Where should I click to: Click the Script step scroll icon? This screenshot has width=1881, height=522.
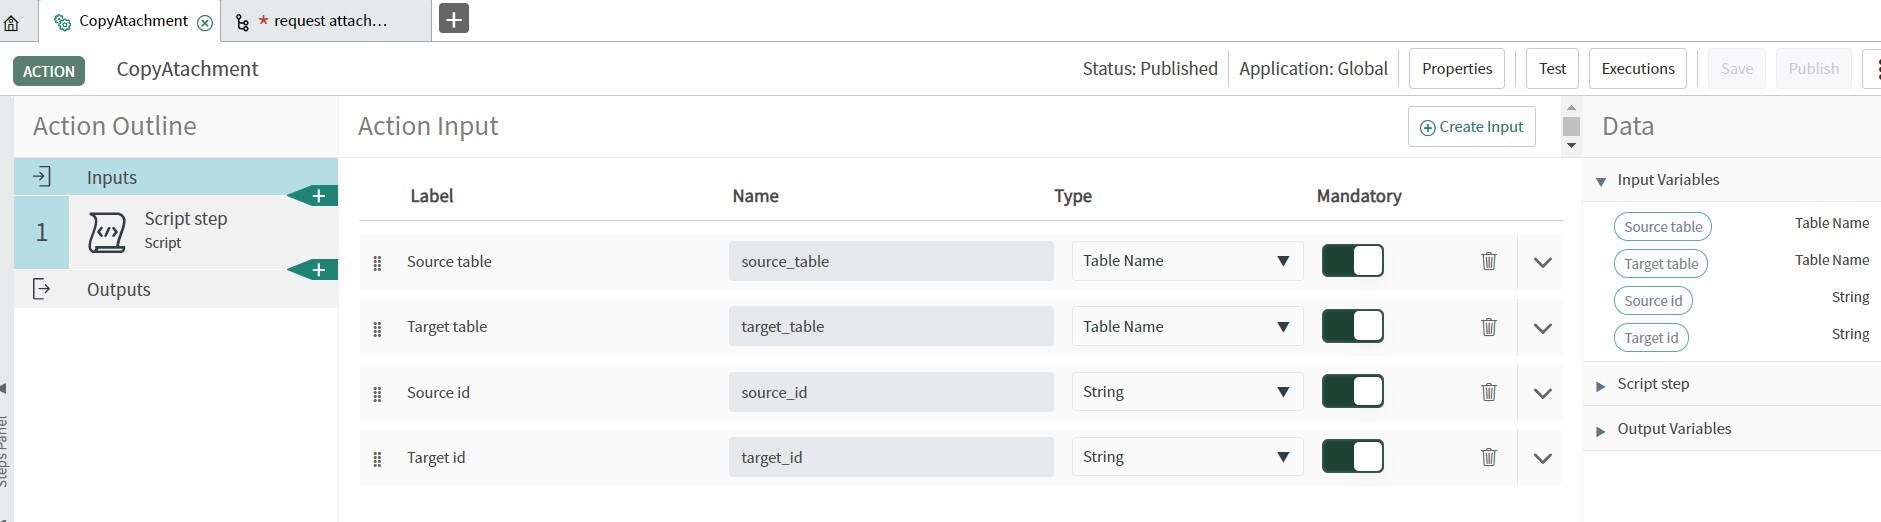point(107,232)
